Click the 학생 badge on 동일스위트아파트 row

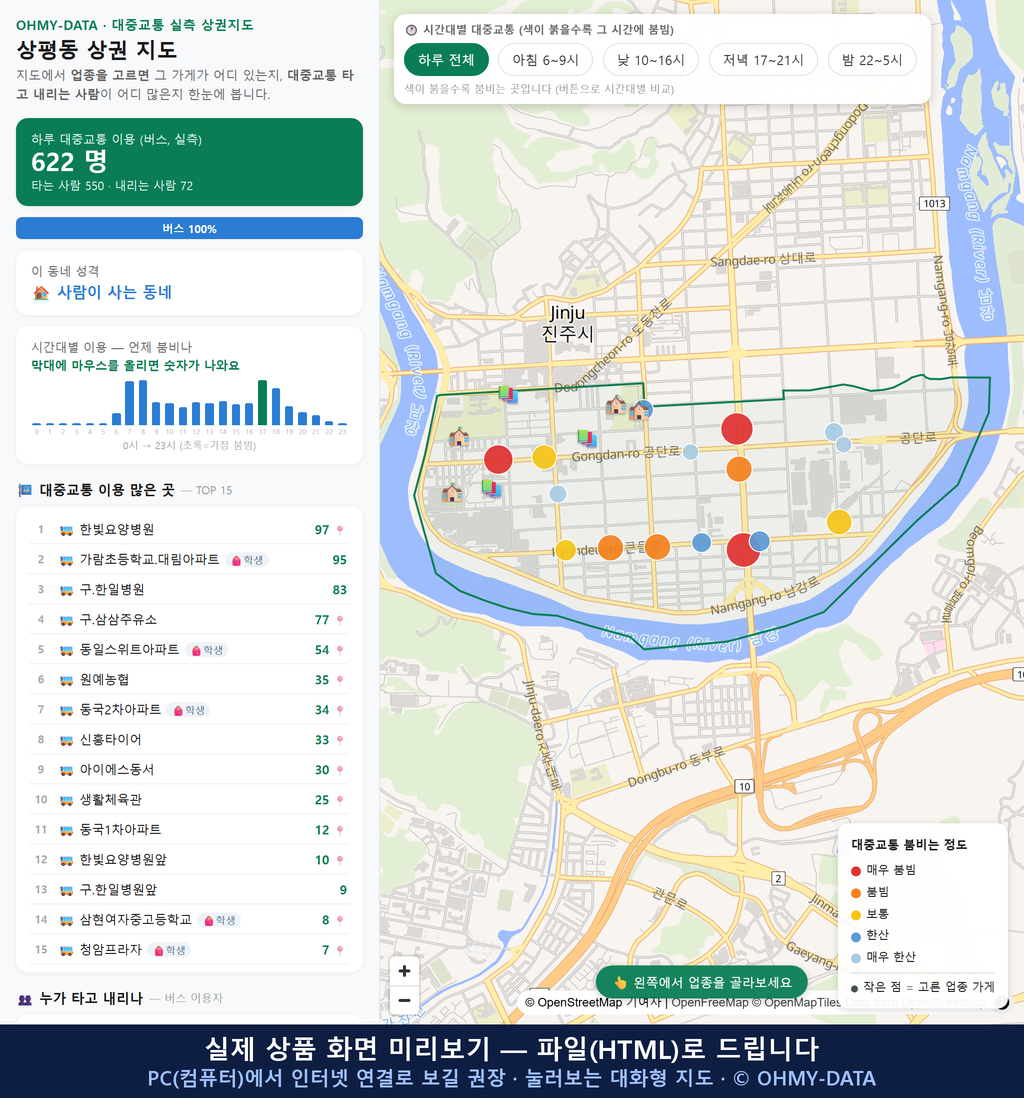207,650
